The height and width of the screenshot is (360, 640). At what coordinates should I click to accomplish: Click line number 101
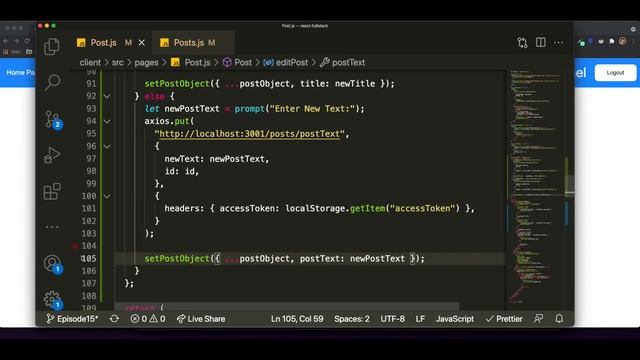tap(89, 209)
